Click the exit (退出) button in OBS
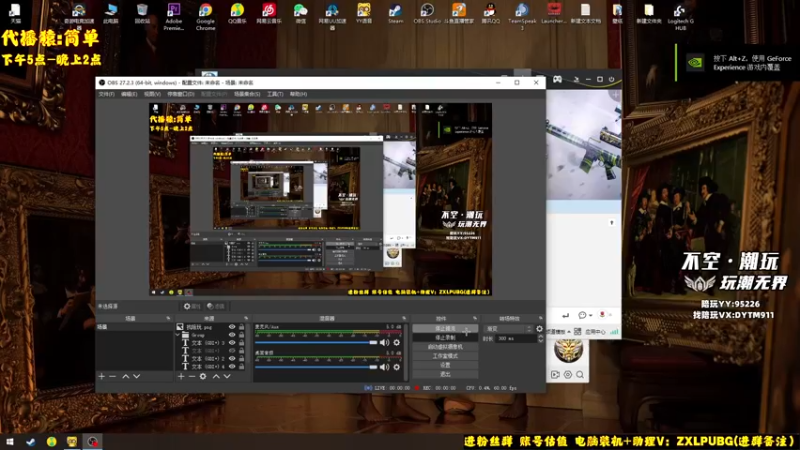This screenshot has width=800, height=450. pos(445,374)
